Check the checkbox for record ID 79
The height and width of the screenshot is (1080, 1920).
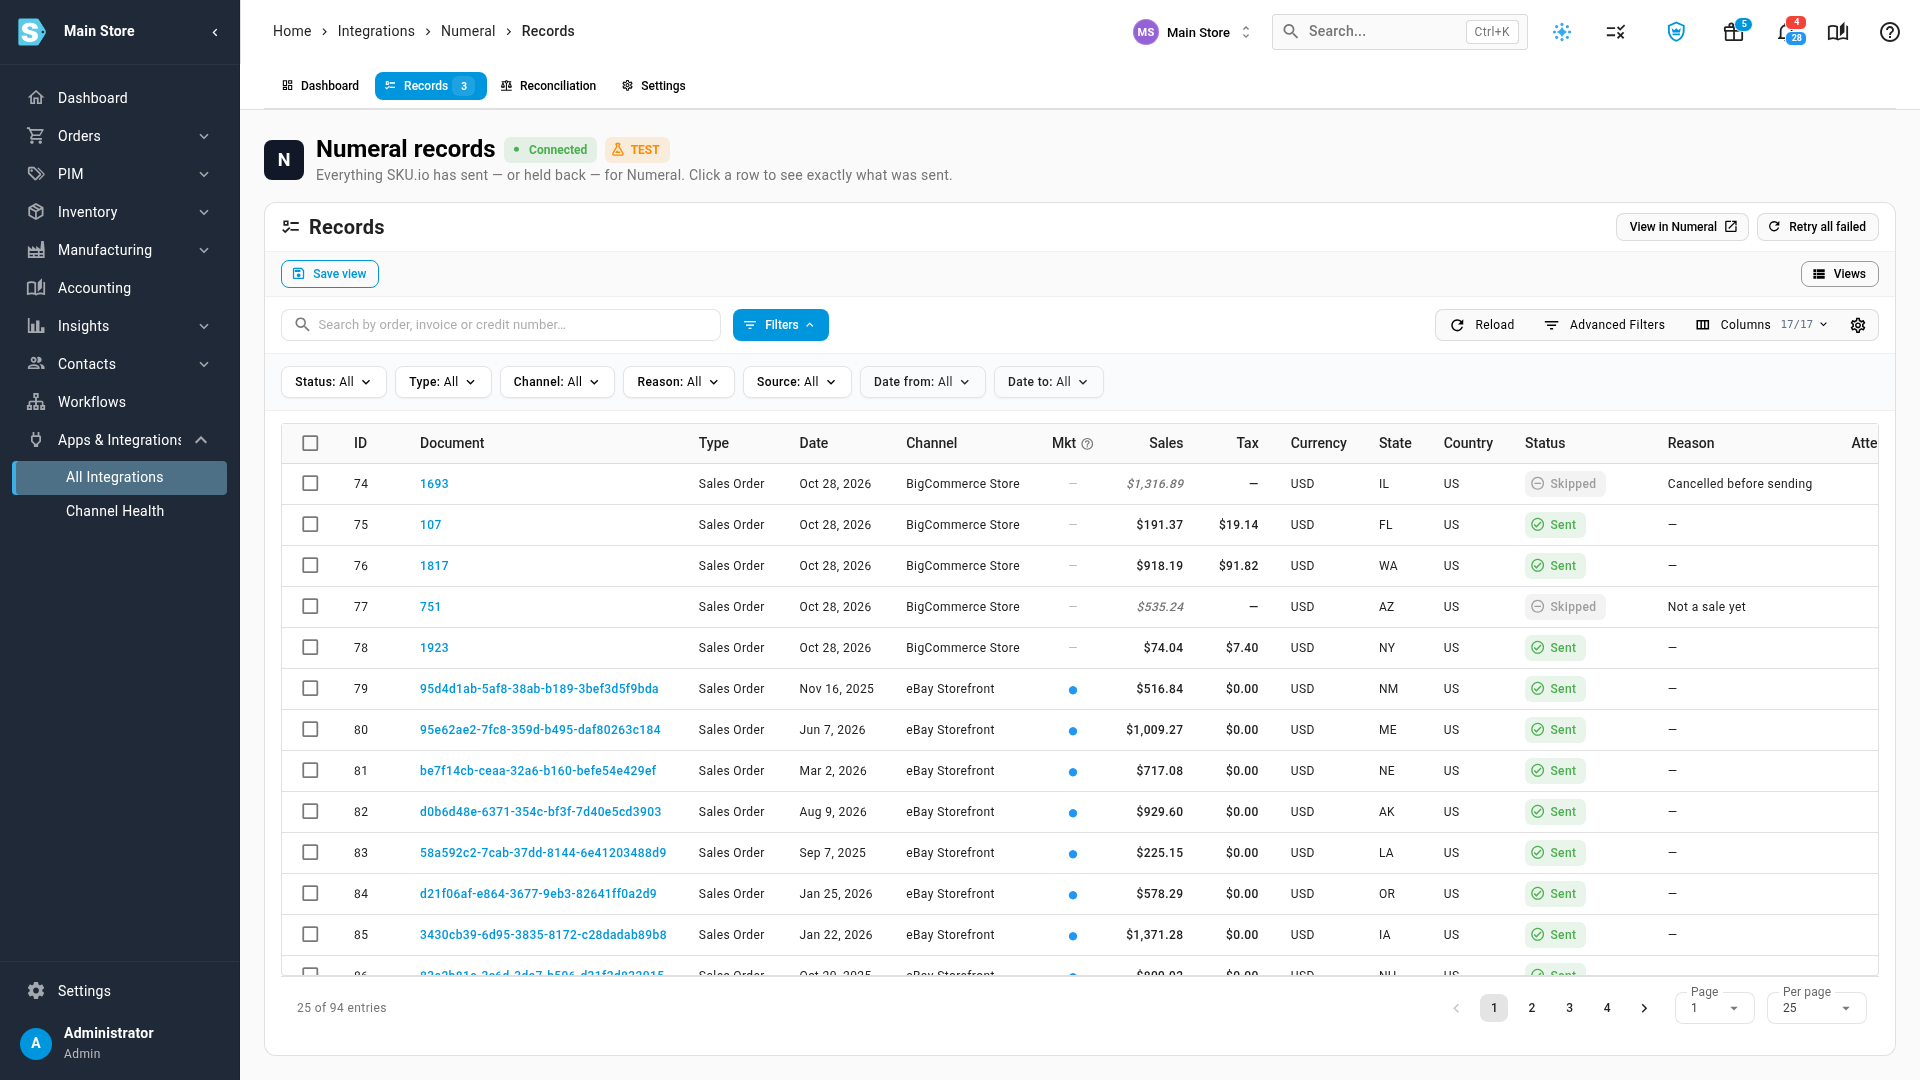pos(310,689)
